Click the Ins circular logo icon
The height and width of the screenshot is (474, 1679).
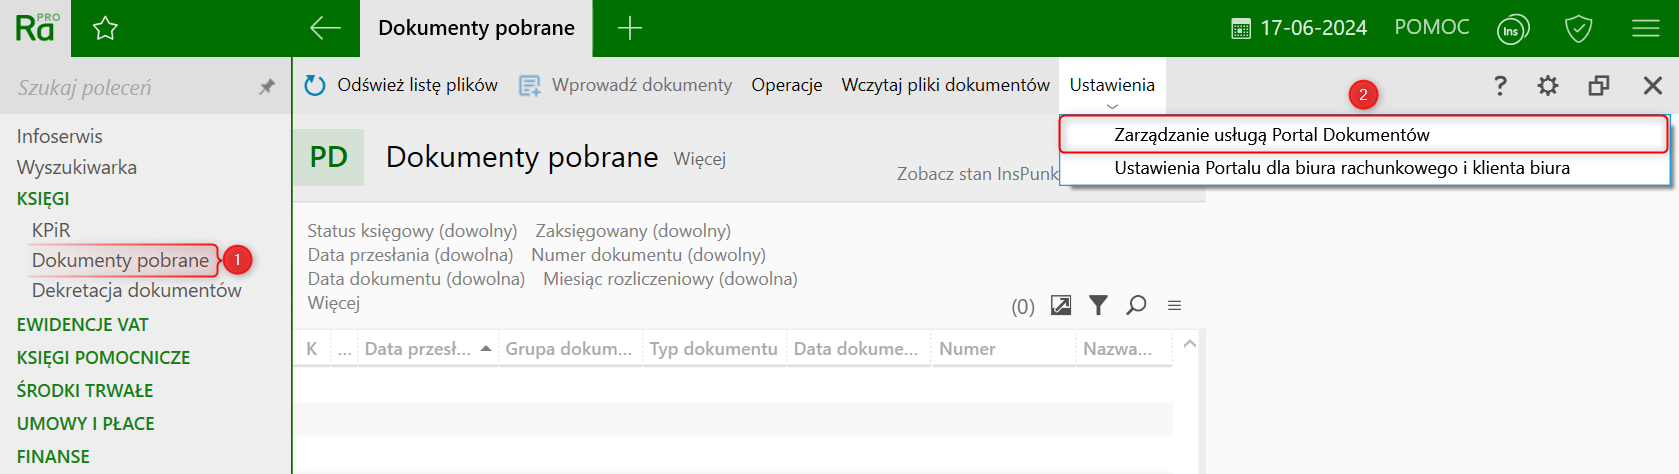pos(1513,29)
